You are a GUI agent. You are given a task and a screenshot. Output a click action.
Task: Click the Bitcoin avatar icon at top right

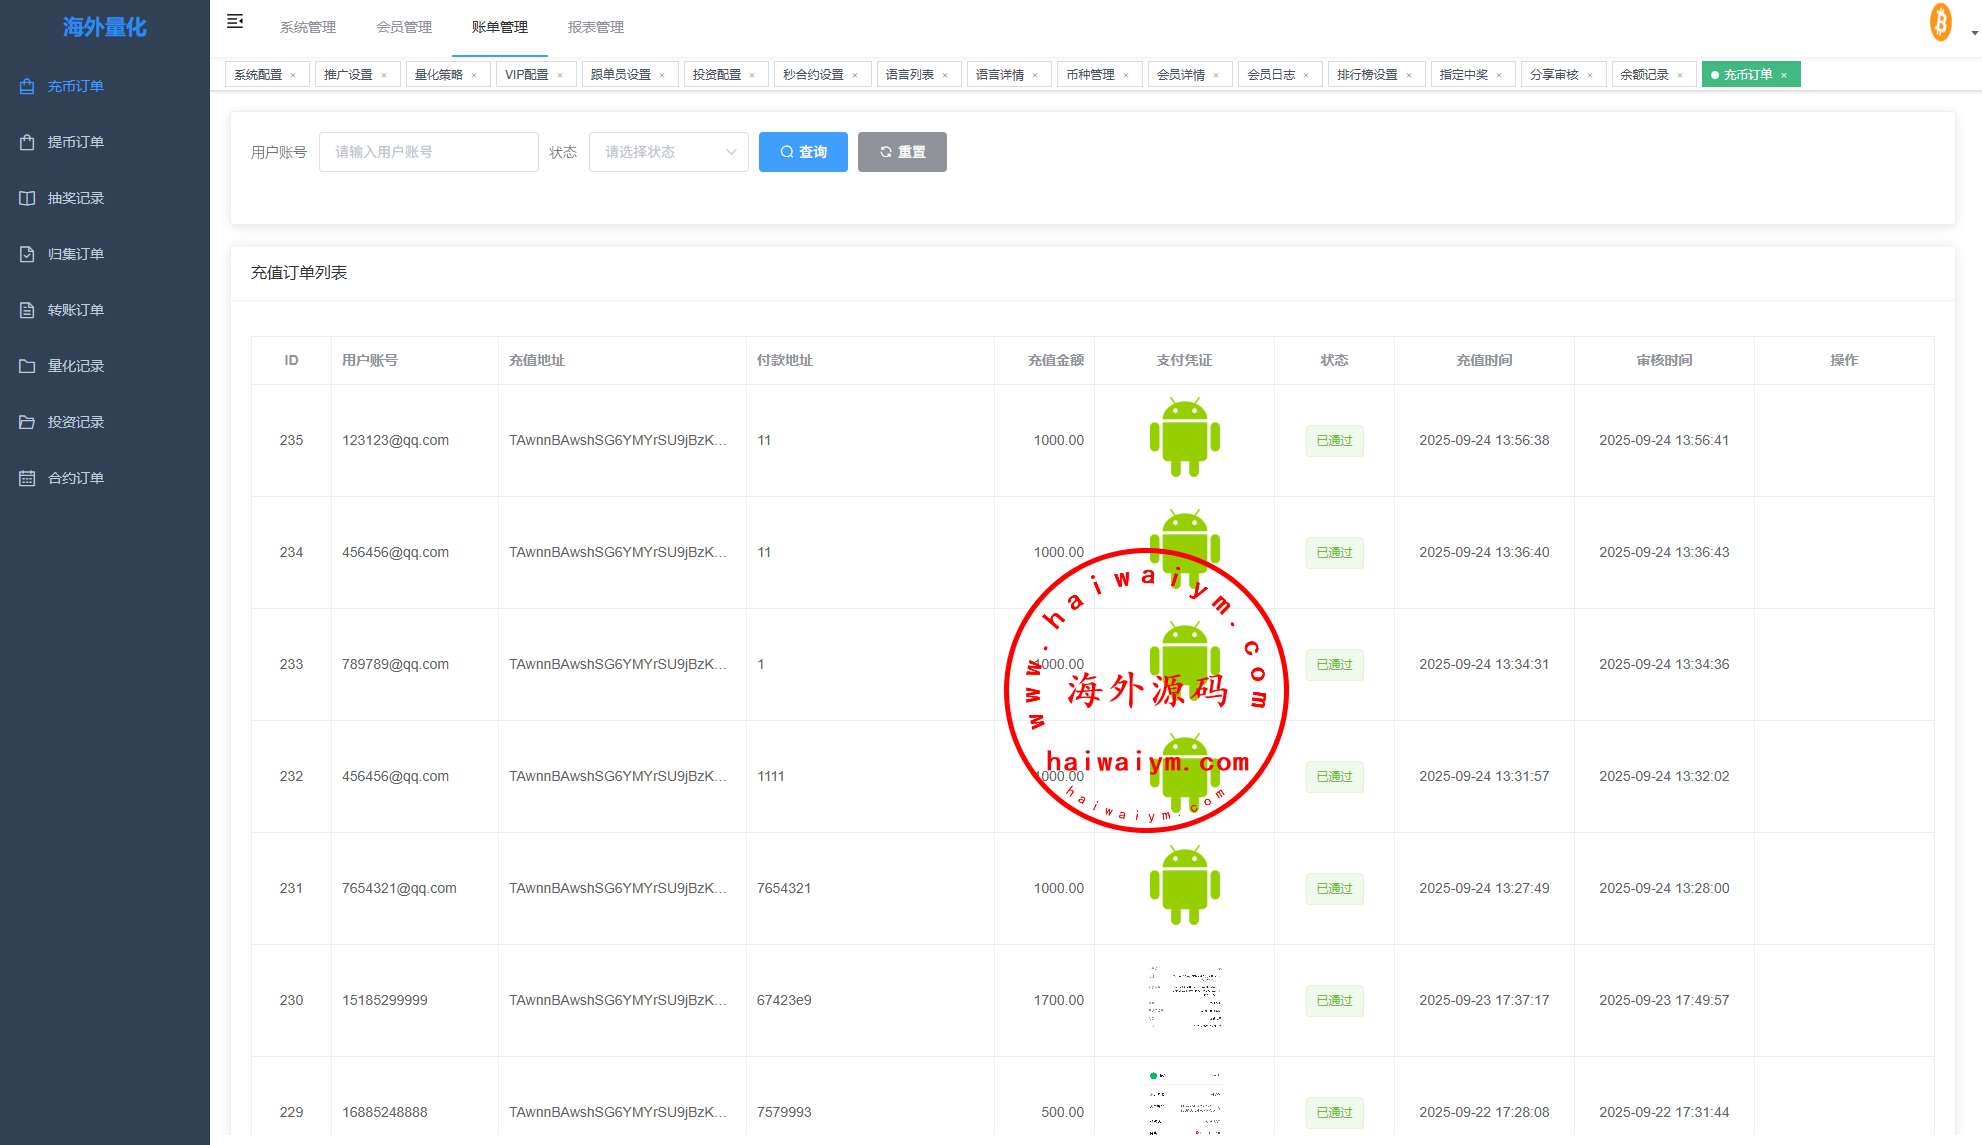point(1940,22)
